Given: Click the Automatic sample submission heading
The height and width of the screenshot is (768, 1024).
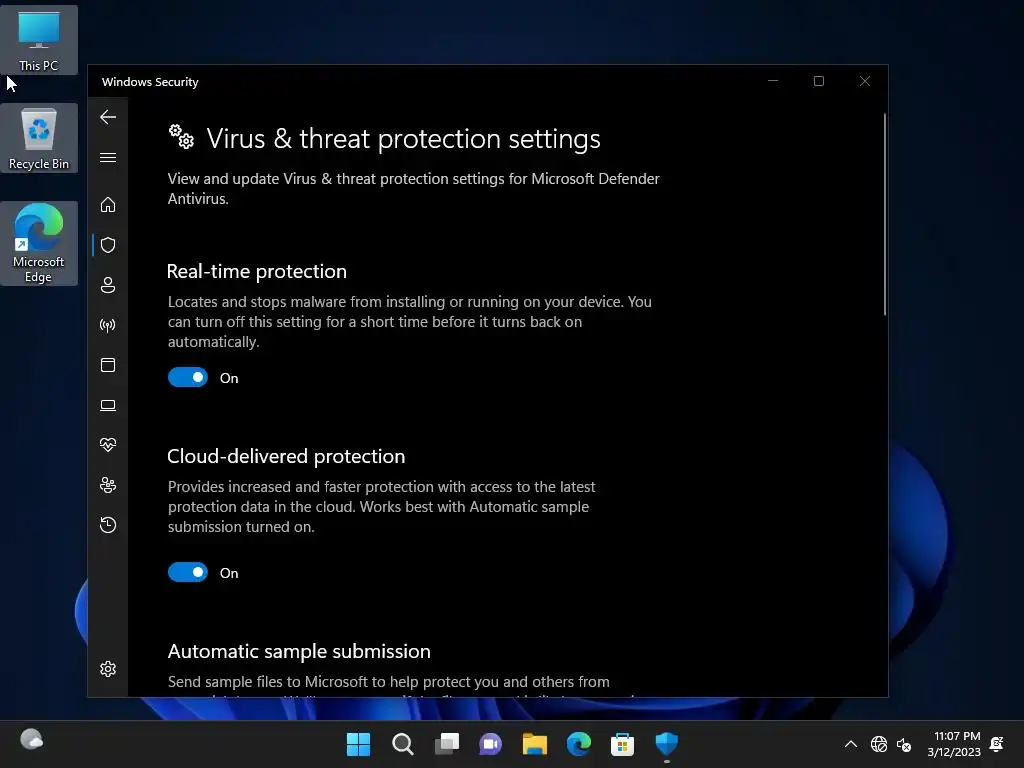Looking at the screenshot, I should click(x=299, y=652).
